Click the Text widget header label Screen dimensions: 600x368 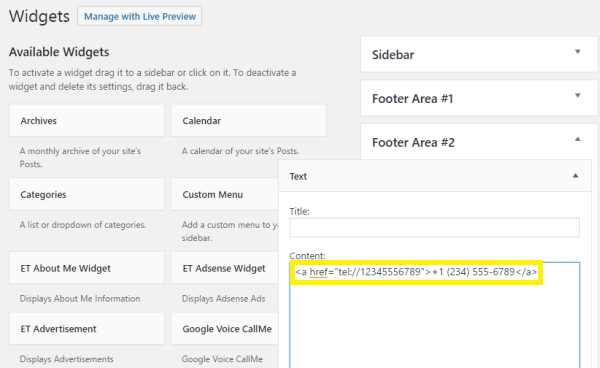click(298, 176)
